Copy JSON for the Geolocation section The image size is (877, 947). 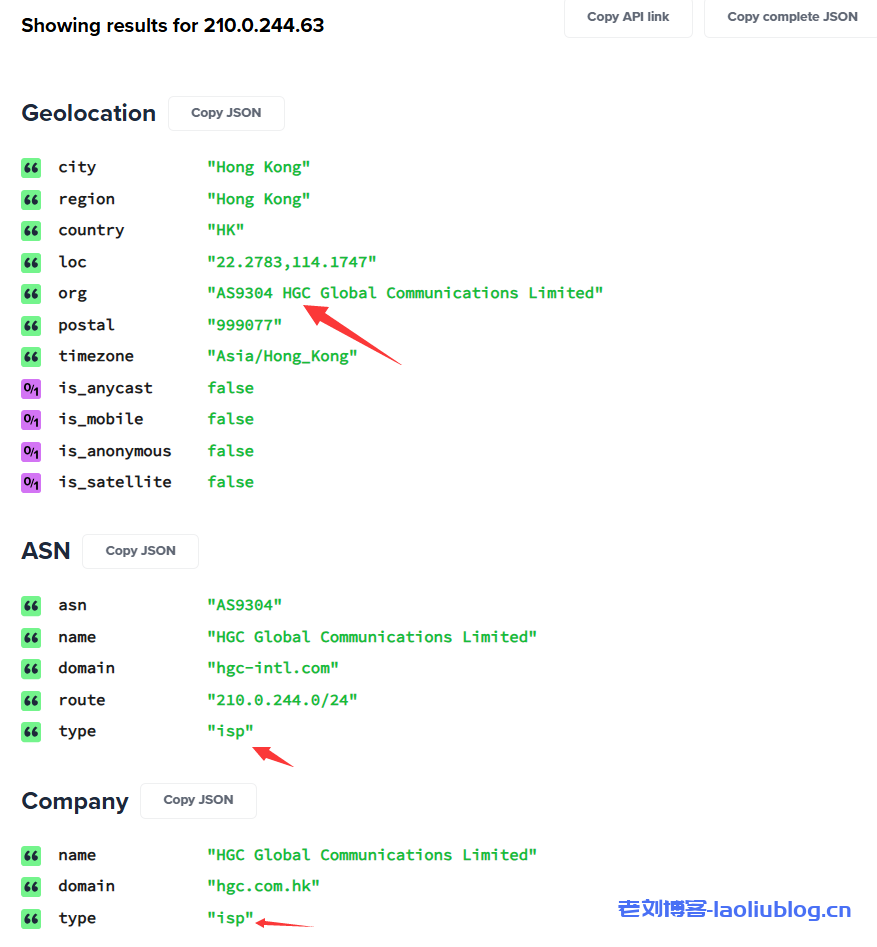[x=226, y=113]
